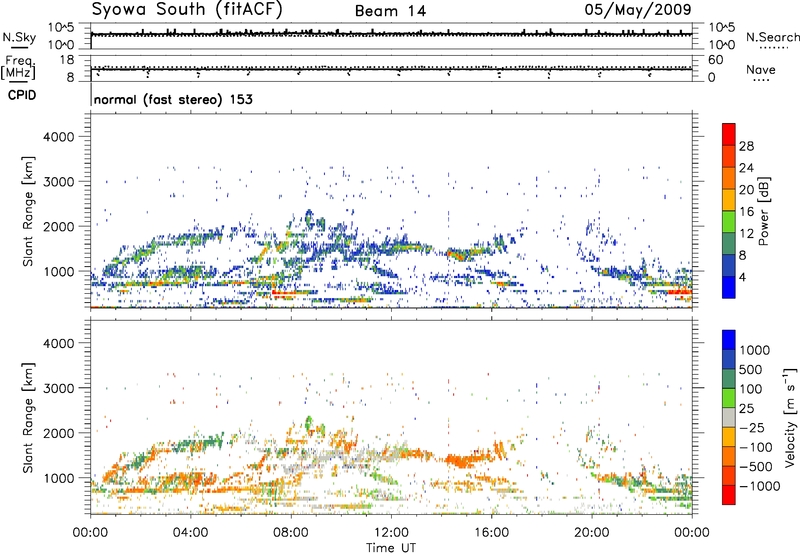Click the "25" velocity colorbar label
Viewport: 800px width, 554px height.
point(746,409)
